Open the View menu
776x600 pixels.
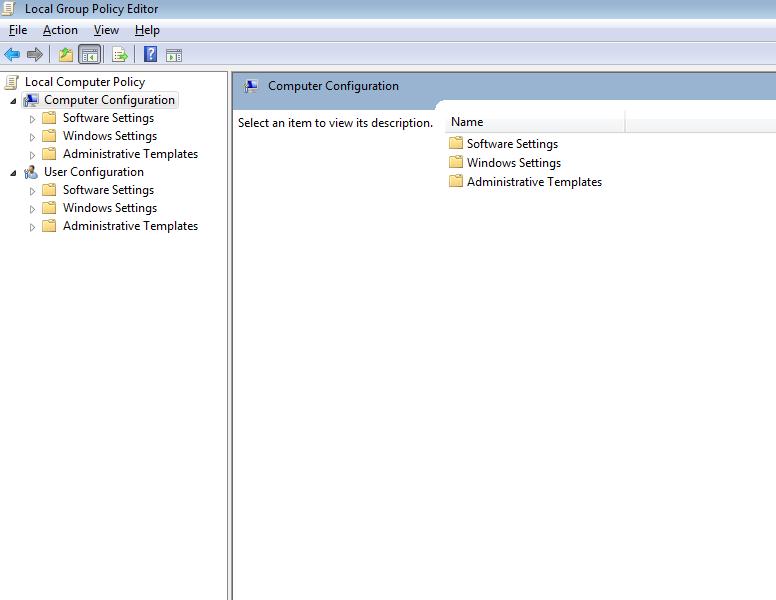(106, 30)
